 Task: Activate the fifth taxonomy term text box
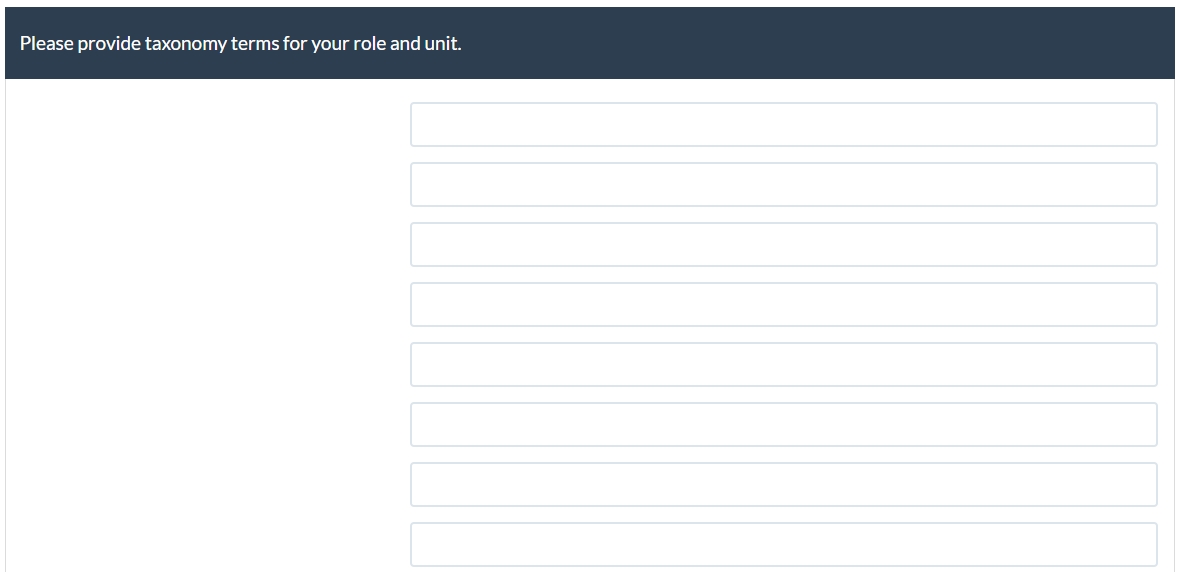(783, 364)
